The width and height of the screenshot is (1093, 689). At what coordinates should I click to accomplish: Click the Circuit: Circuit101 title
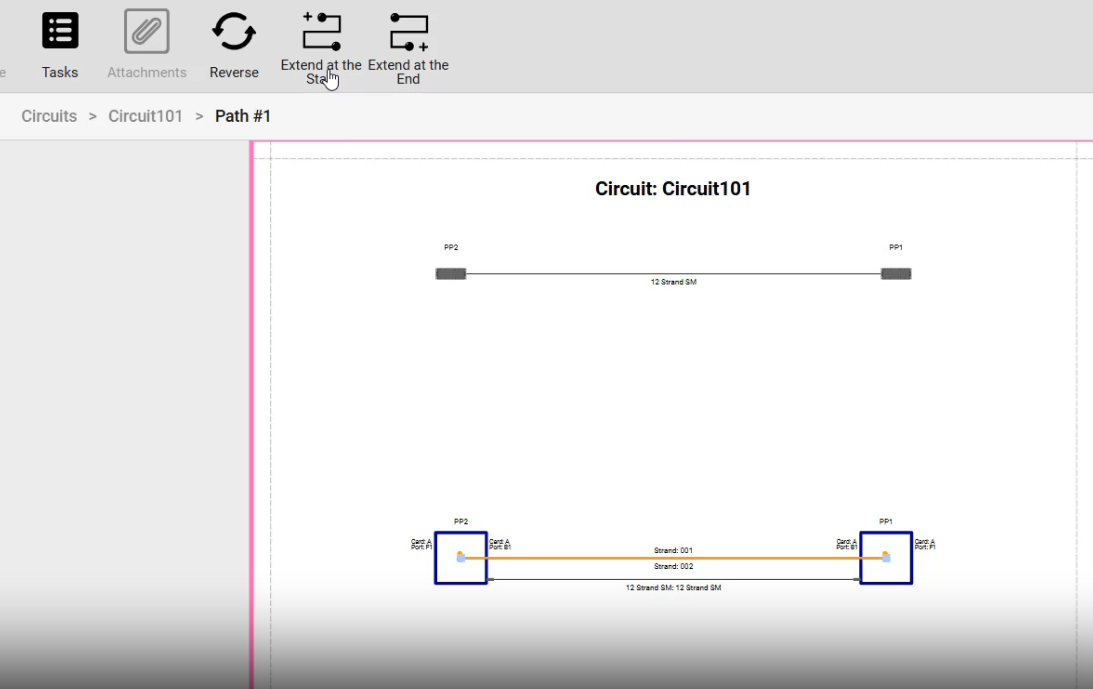[x=673, y=189]
